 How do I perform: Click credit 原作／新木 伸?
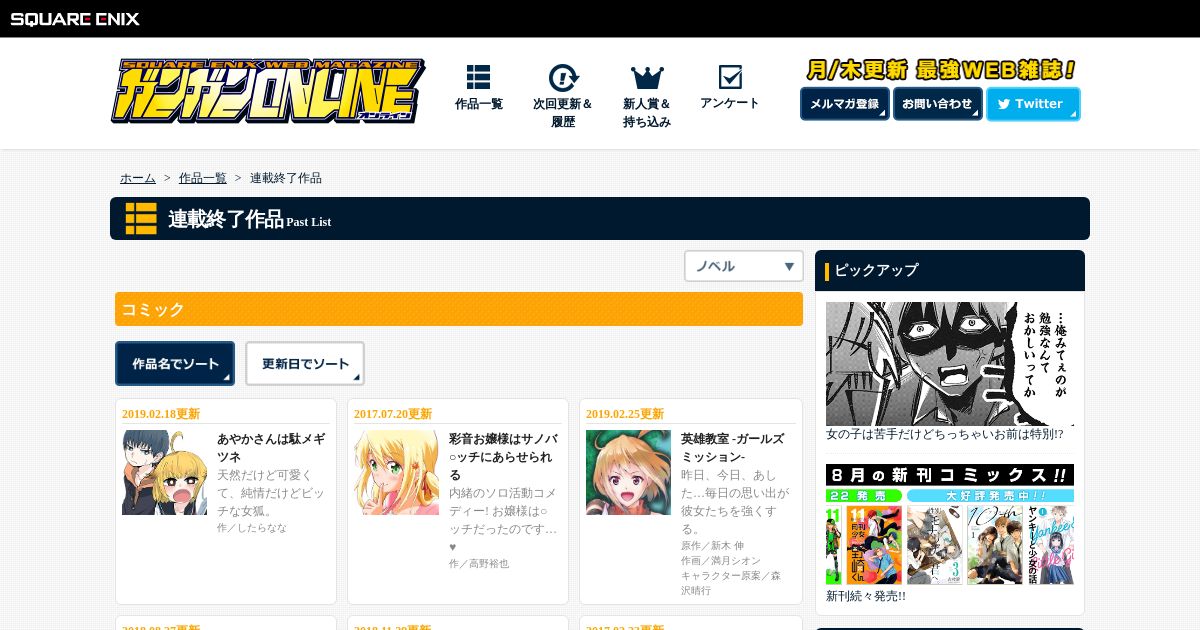pyautogui.click(x=713, y=545)
